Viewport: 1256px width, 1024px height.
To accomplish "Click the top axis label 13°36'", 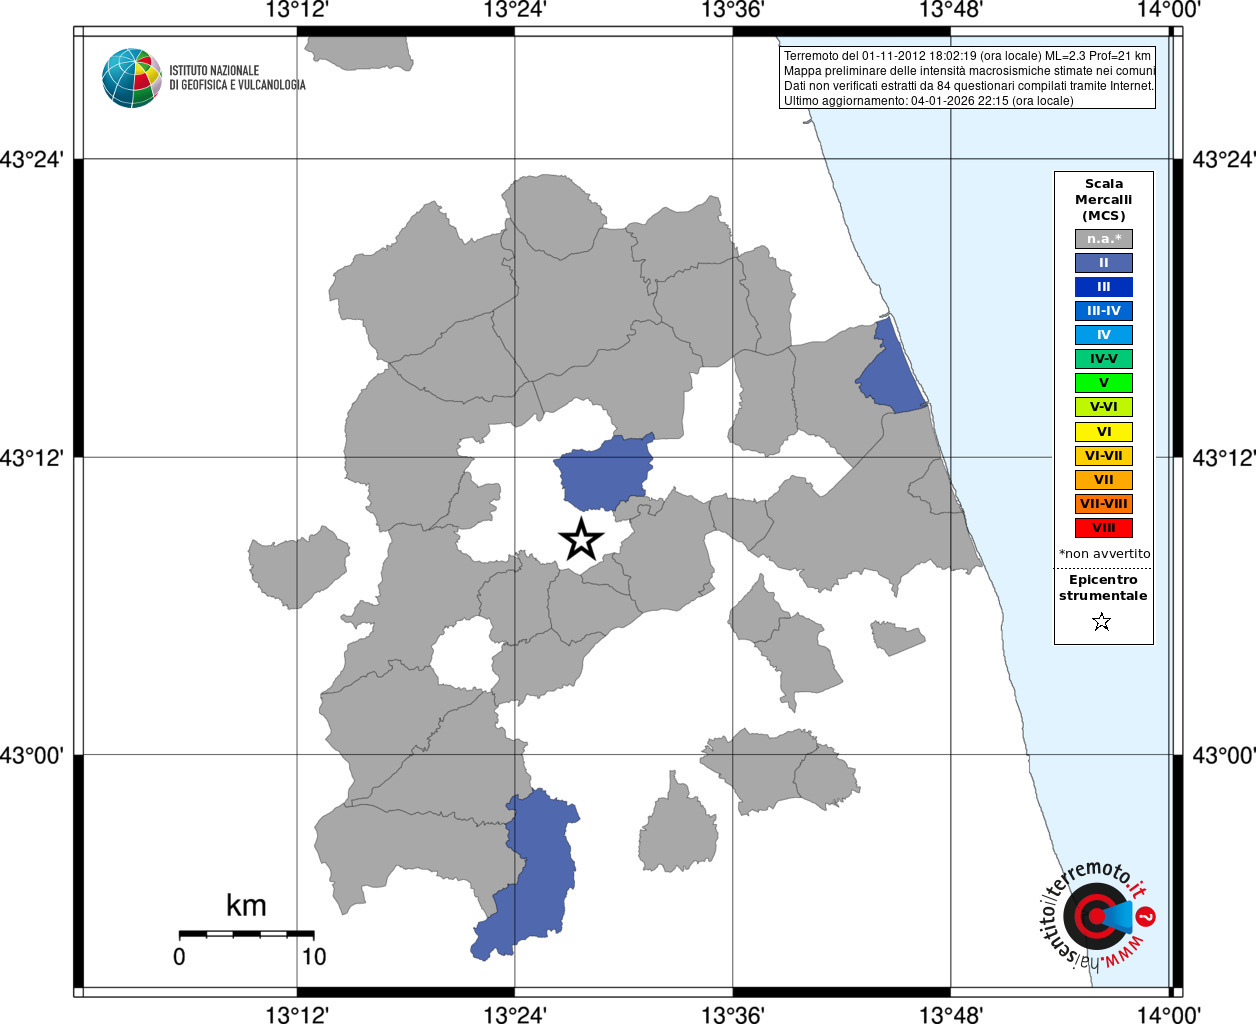I will point(733,10).
